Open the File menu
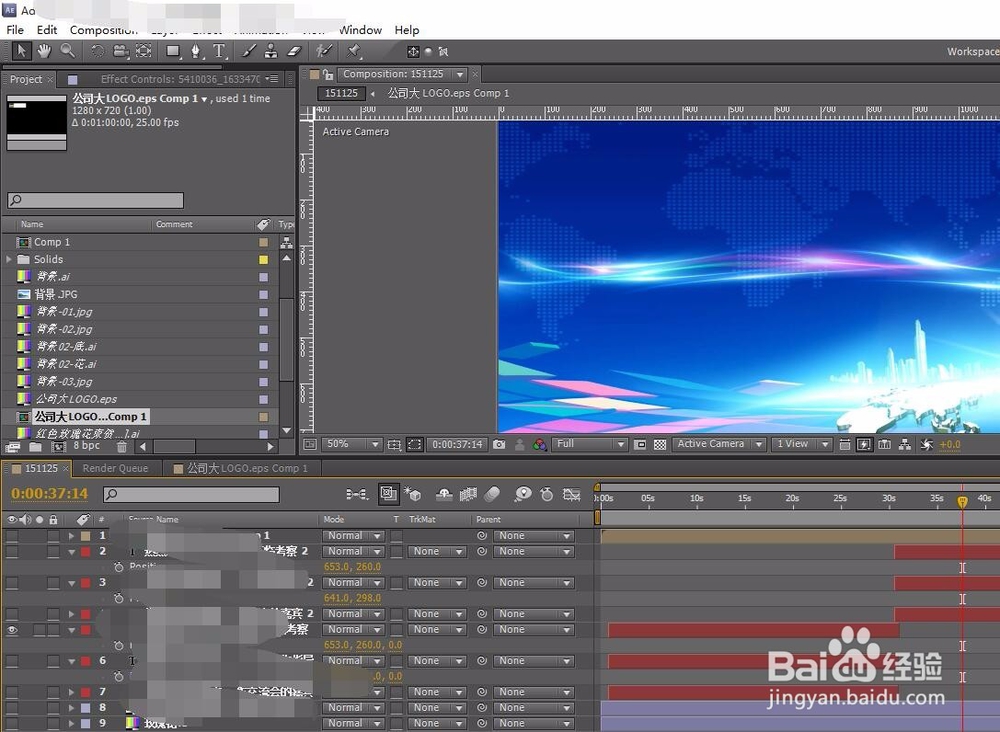 (15, 30)
